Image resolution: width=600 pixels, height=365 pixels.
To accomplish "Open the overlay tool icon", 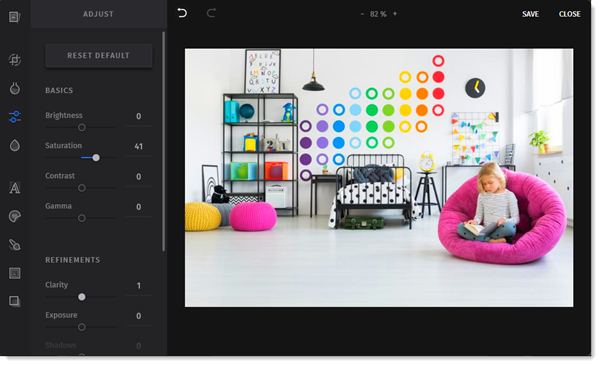I will point(15,301).
